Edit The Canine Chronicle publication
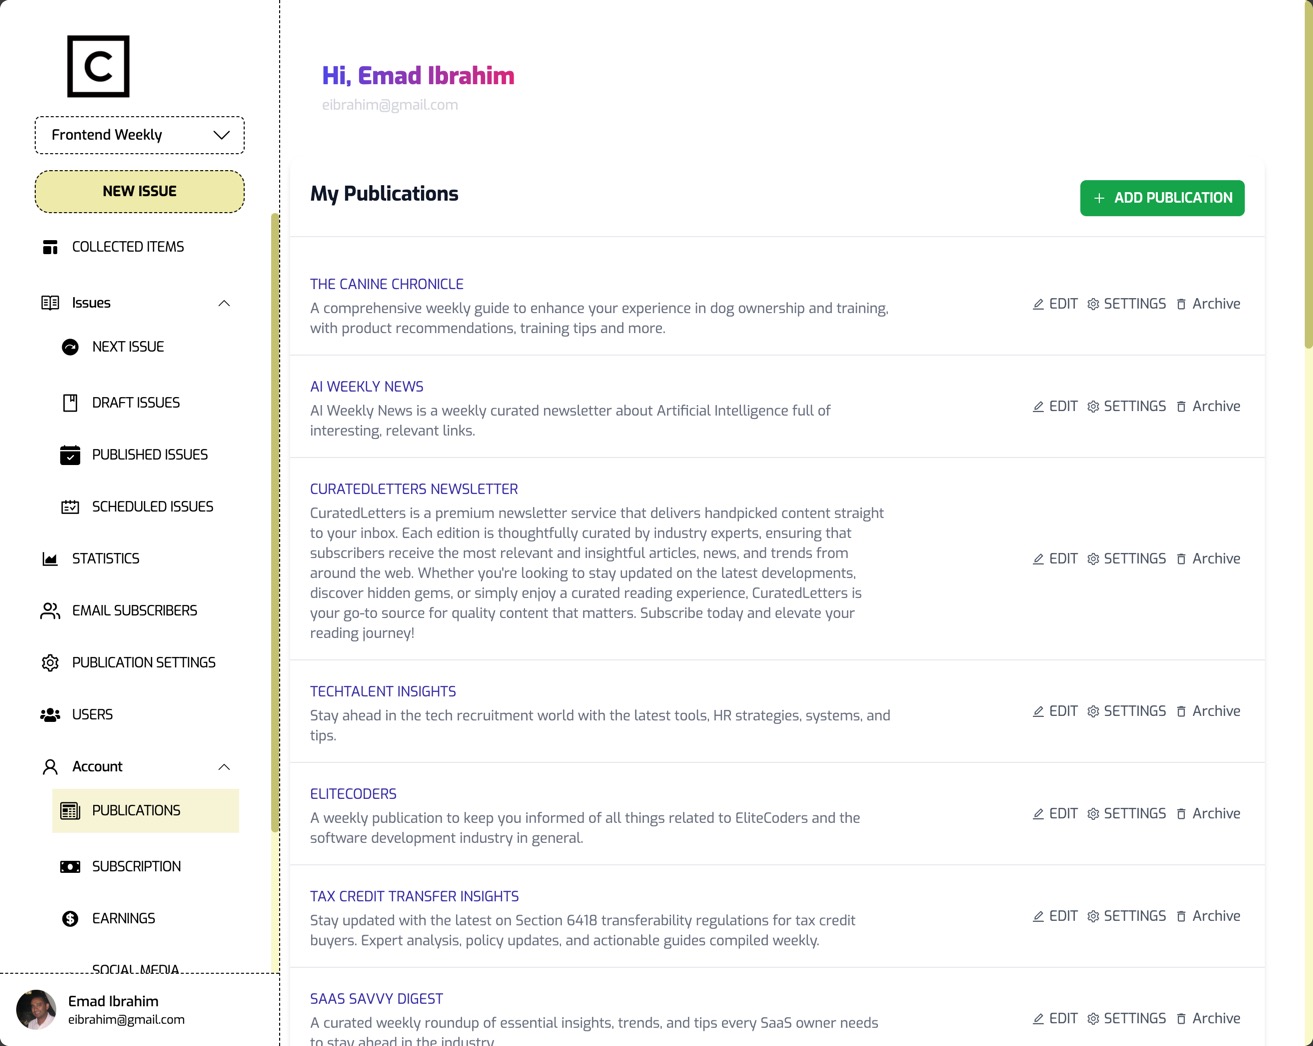Image resolution: width=1313 pixels, height=1046 pixels. [x=1055, y=303]
